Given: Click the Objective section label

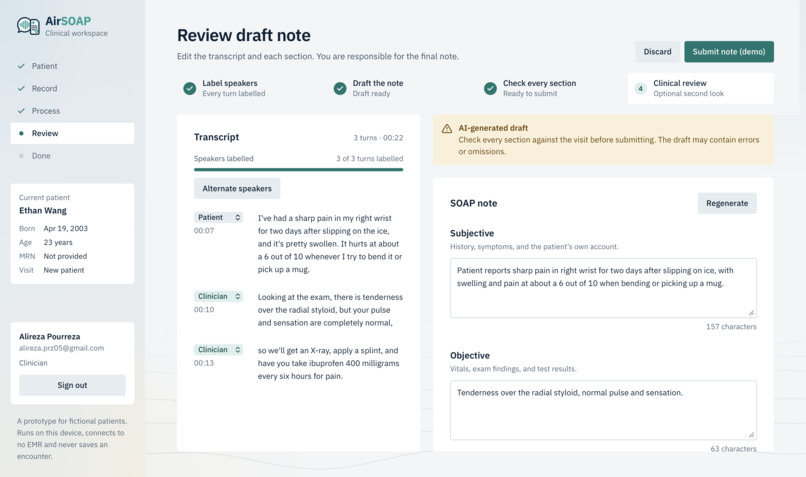Looking at the screenshot, I should point(470,355).
